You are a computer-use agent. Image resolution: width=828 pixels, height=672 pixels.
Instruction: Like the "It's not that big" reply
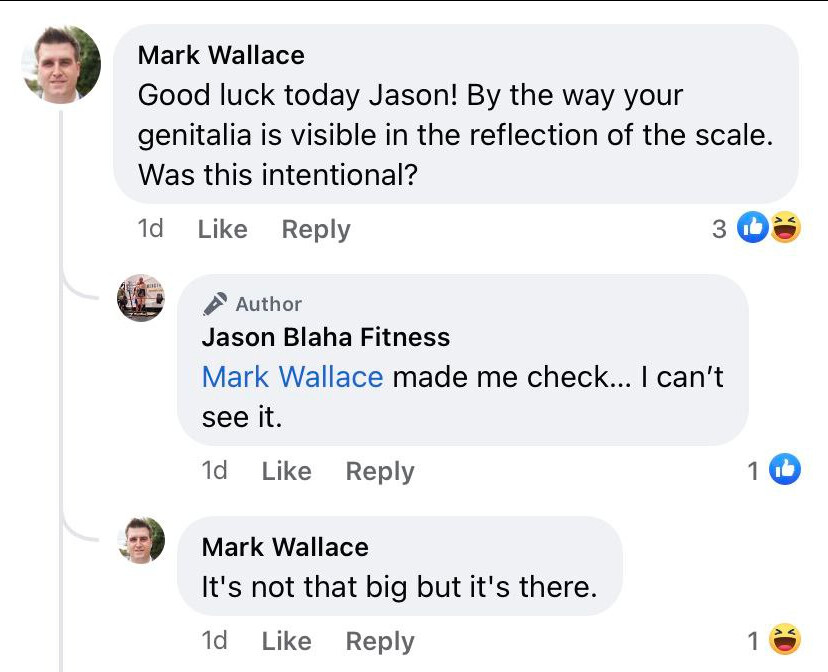point(286,641)
